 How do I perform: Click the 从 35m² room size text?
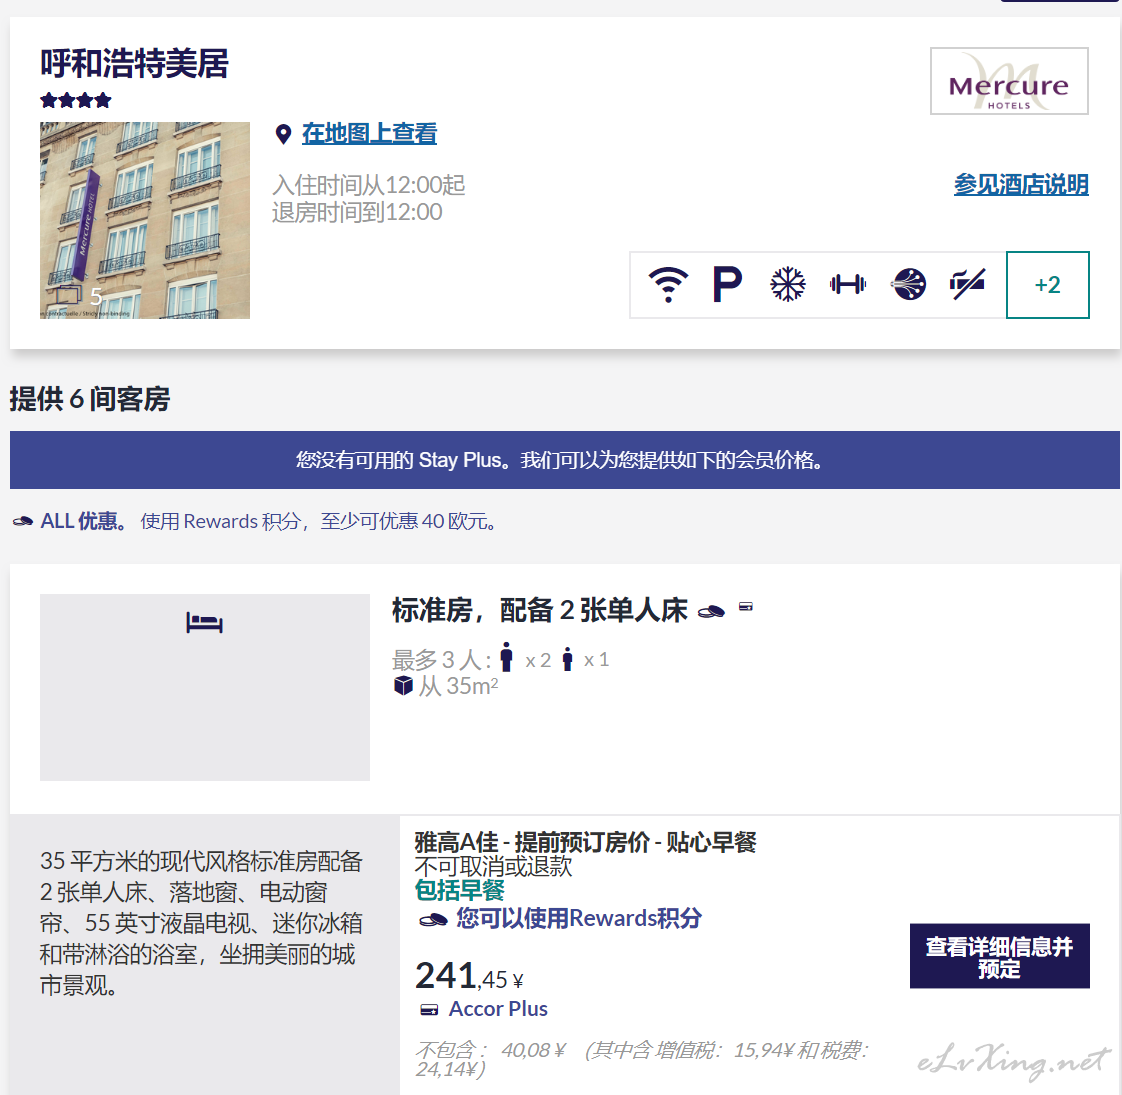tap(458, 686)
